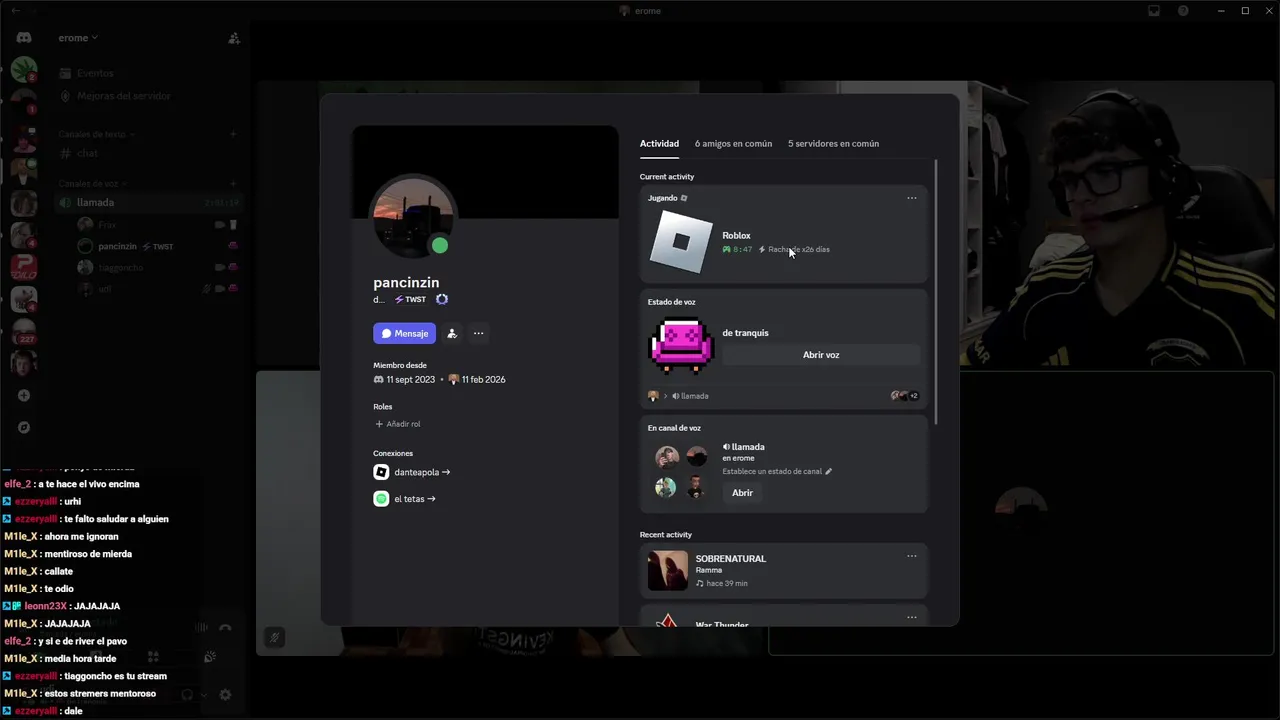
Task: Open SOBRENATURAL activity more options
Action: click(x=911, y=556)
